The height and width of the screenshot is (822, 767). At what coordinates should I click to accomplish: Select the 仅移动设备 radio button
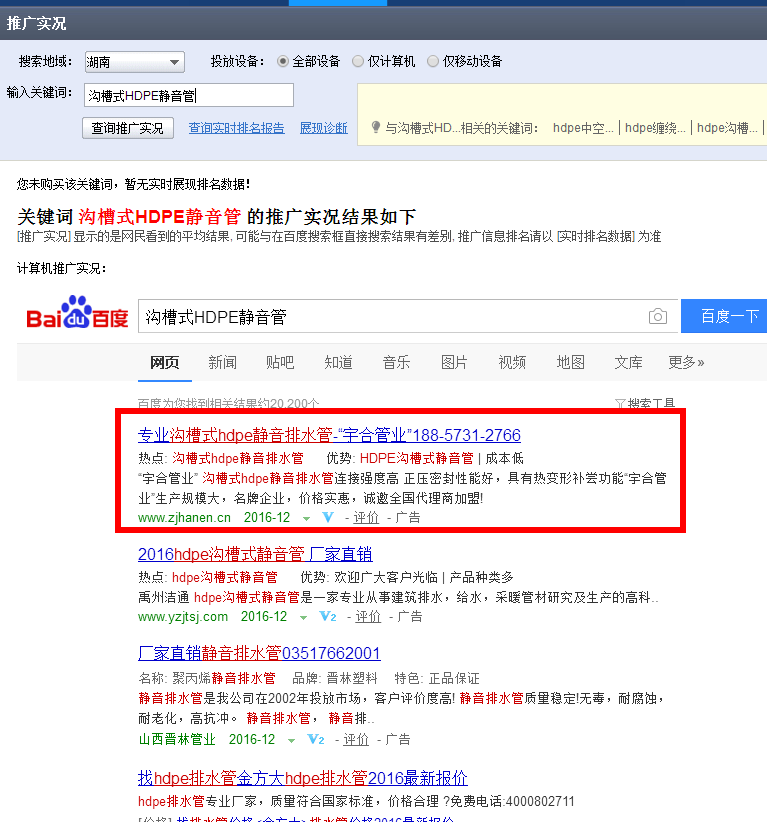click(433, 61)
